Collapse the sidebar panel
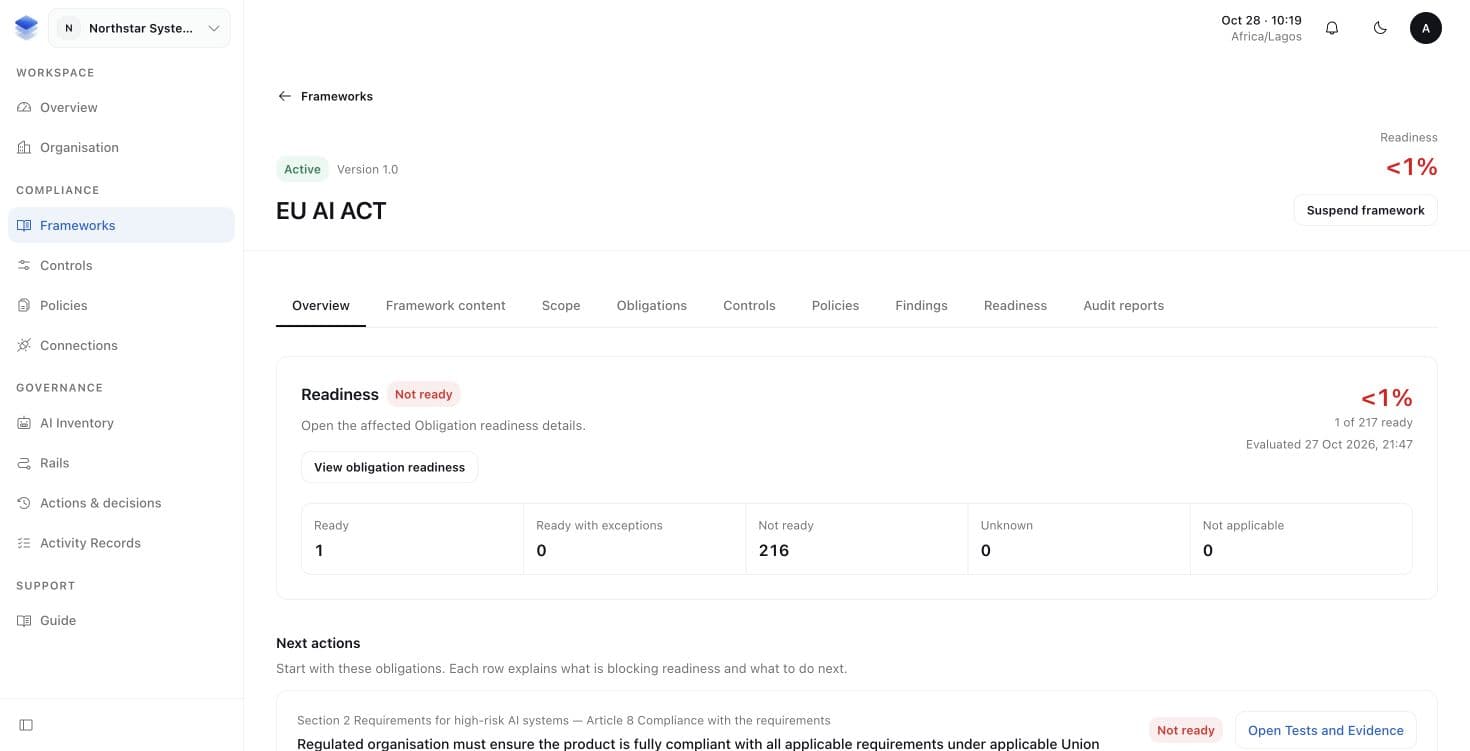This screenshot has height=751, width=1470. pos(26,725)
